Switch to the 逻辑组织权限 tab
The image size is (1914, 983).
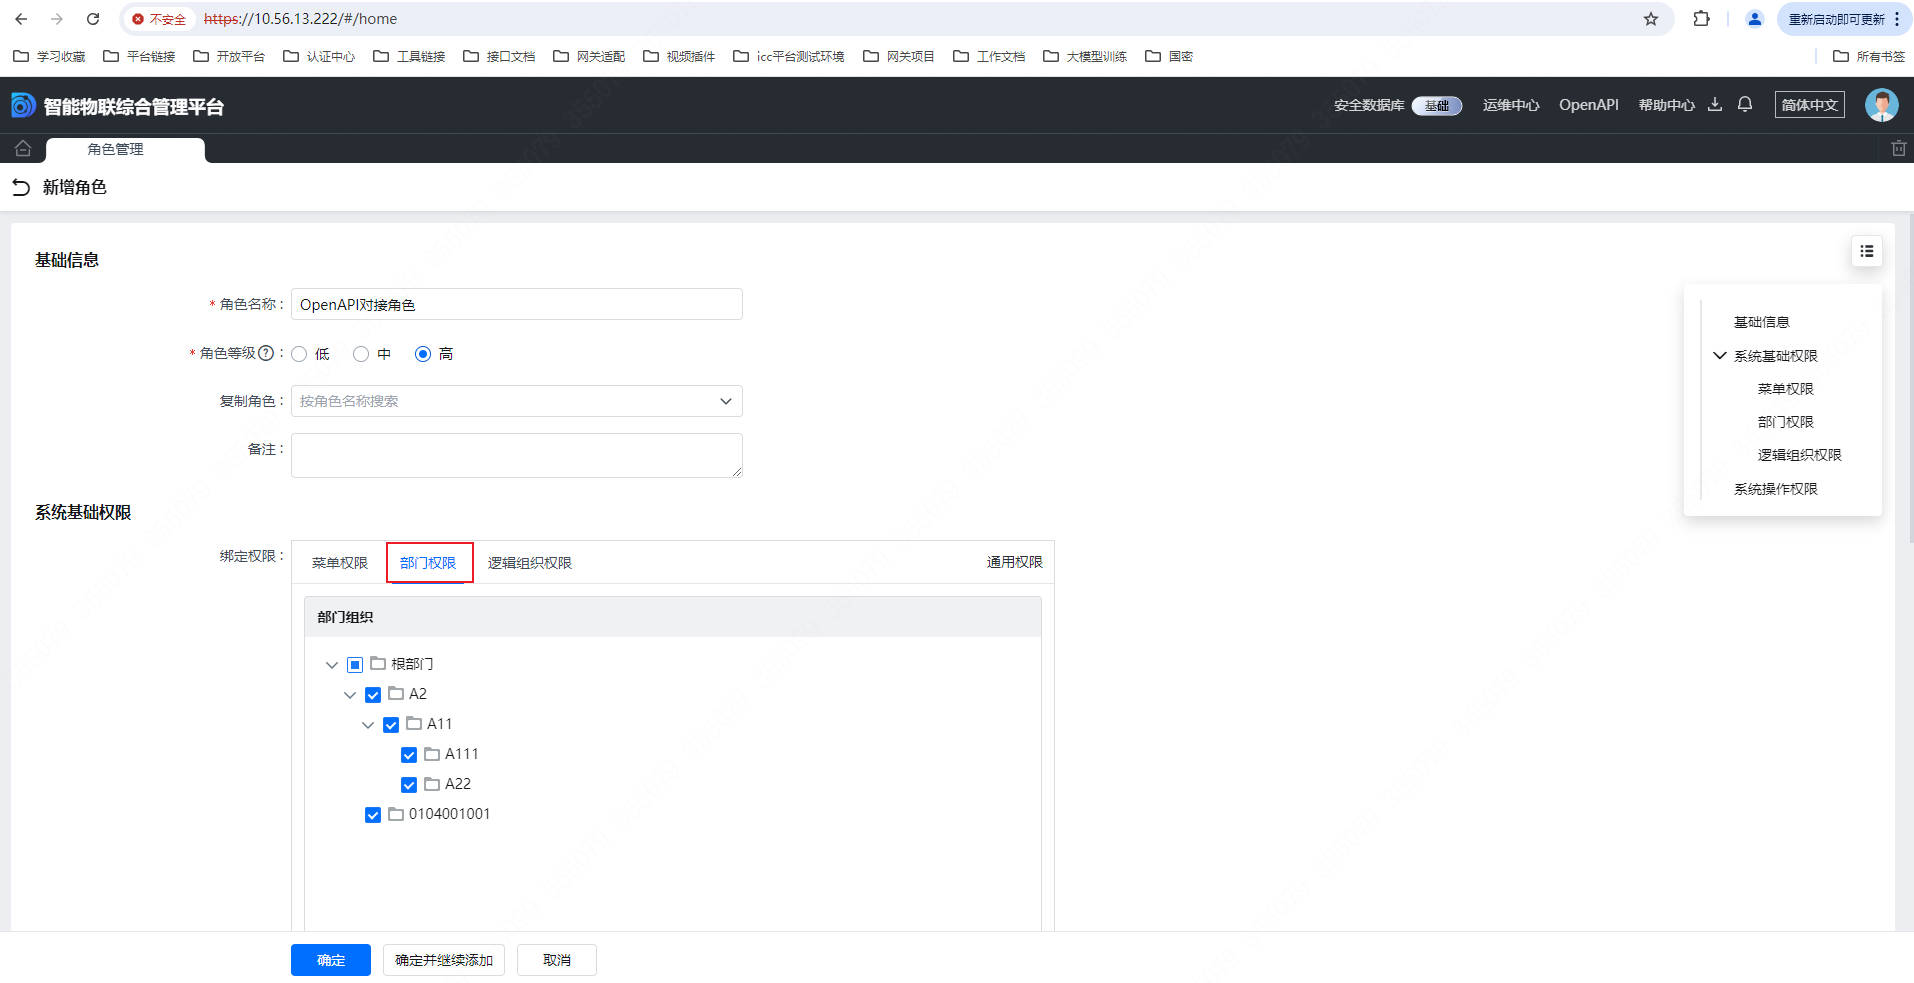pos(529,563)
